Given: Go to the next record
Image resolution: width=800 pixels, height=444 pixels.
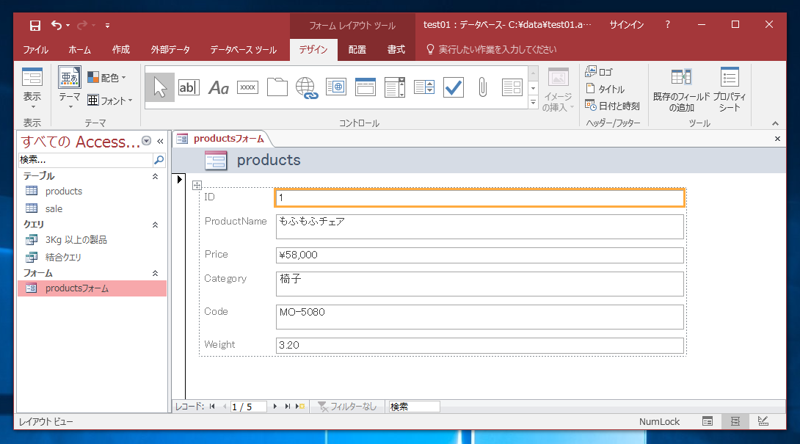Looking at the screenshot, I should (x=274, y=406).
